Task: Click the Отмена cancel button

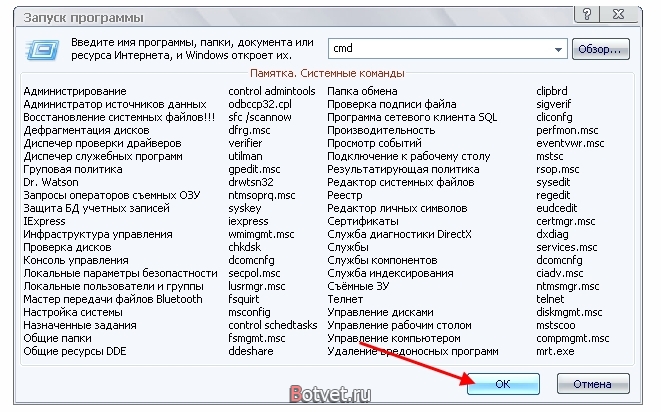Action: 593,384
